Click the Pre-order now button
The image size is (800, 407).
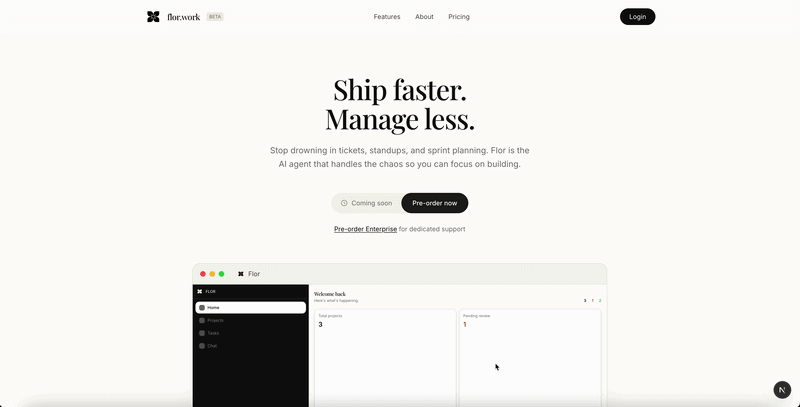click(x=435, y=203)
